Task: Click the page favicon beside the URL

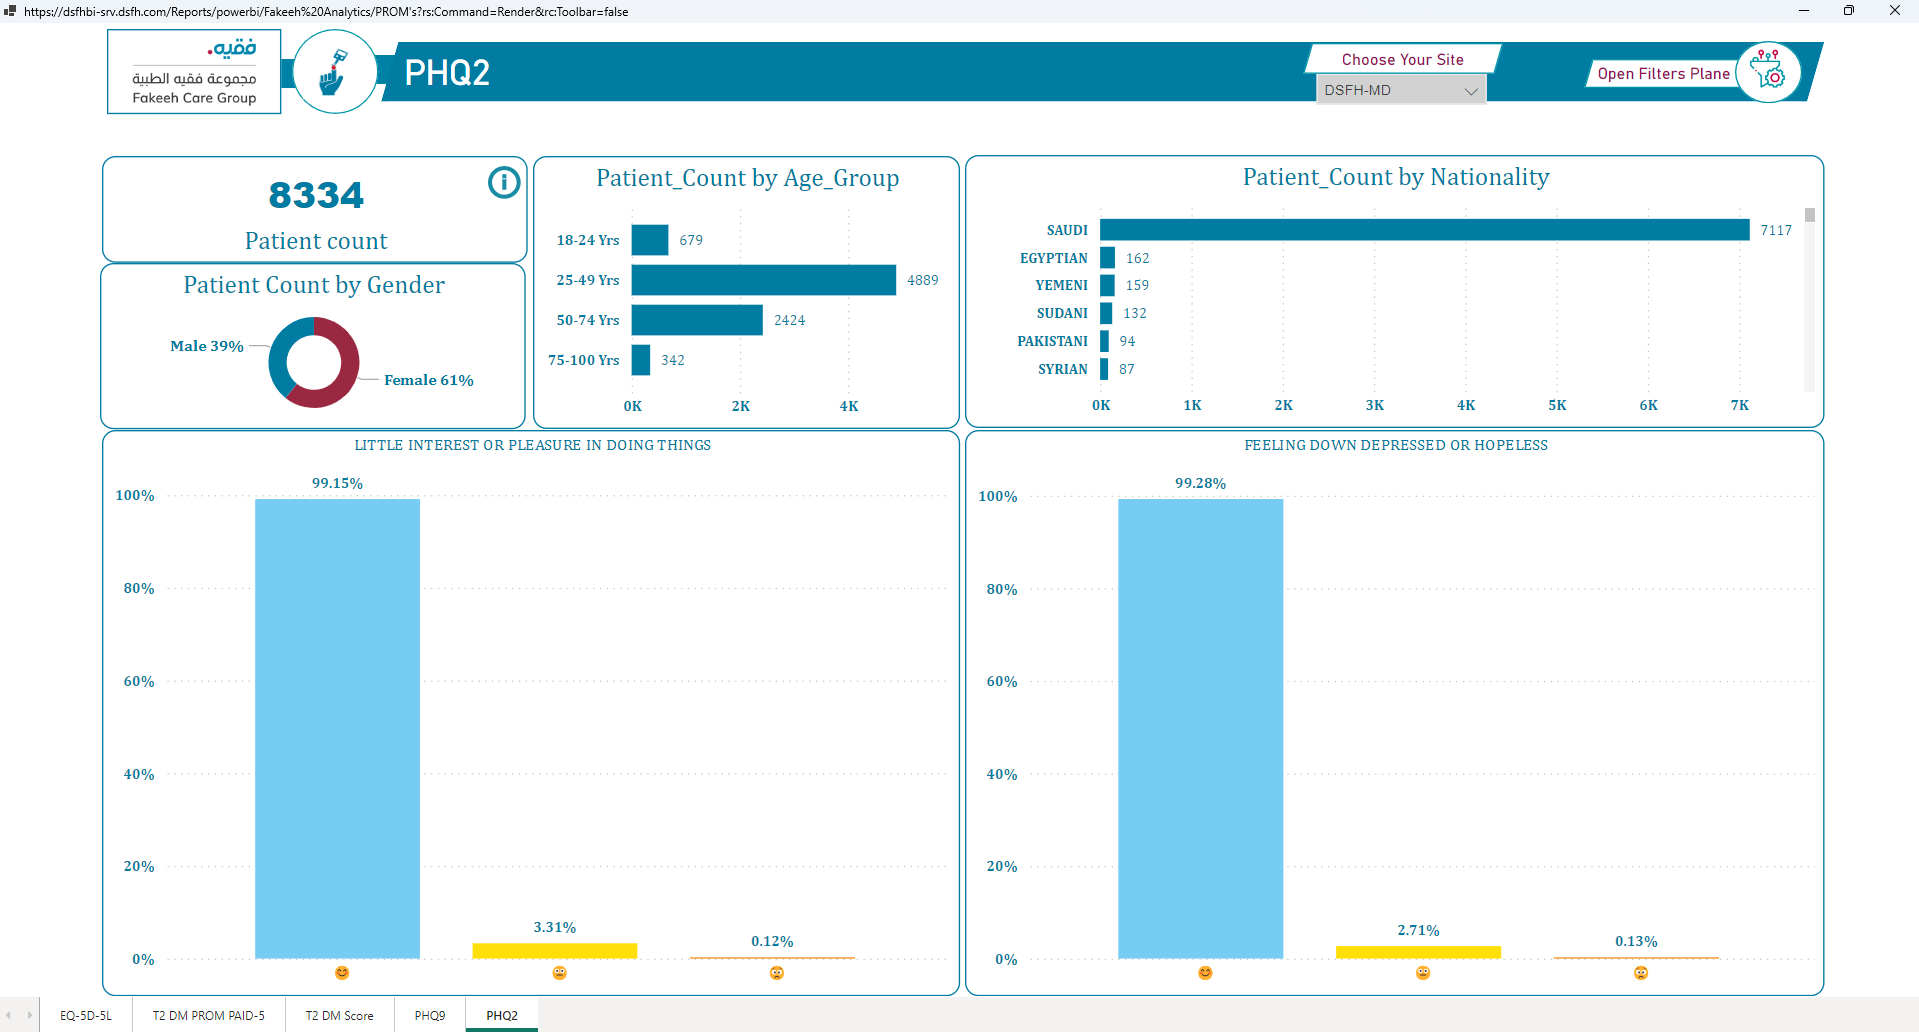Action: 10,11
